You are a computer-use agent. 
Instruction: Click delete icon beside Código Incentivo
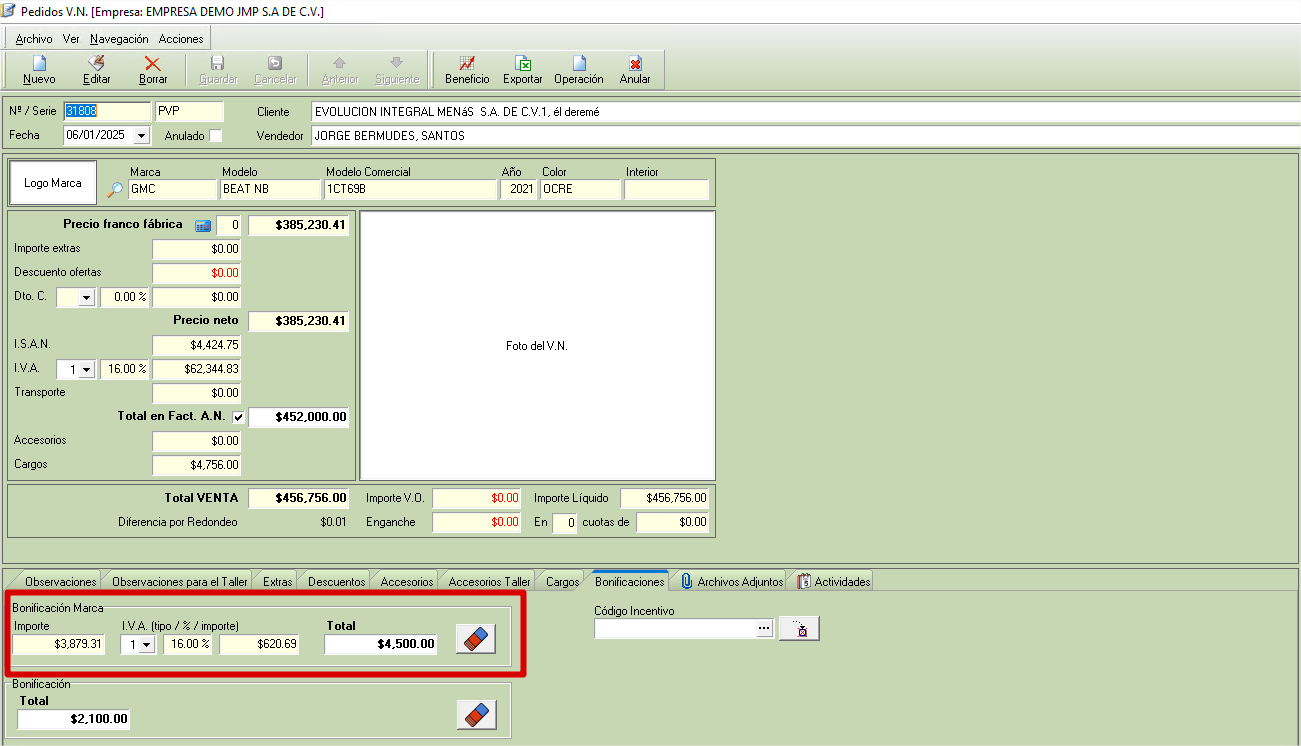799,628
